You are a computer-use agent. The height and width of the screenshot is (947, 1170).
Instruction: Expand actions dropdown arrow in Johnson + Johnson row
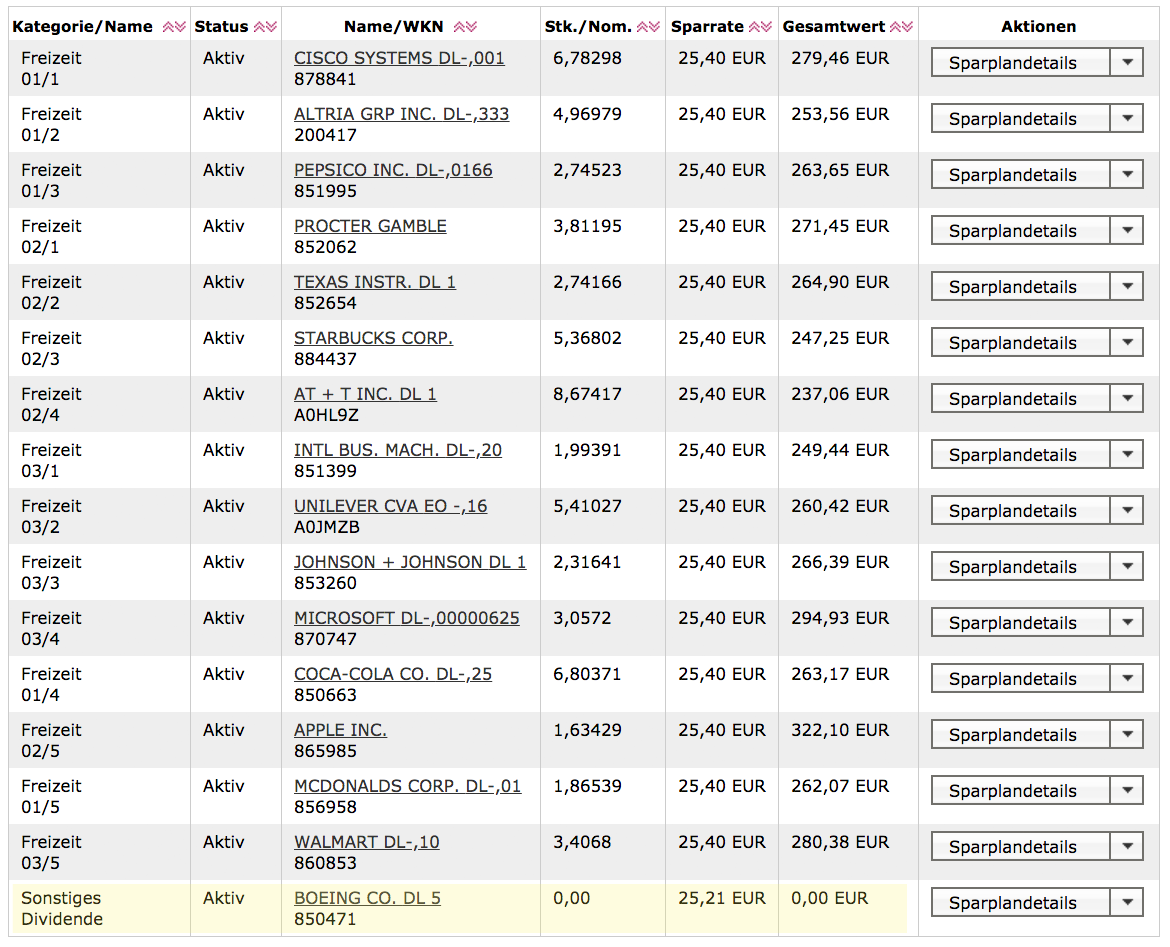click(x=1127, y=566)
